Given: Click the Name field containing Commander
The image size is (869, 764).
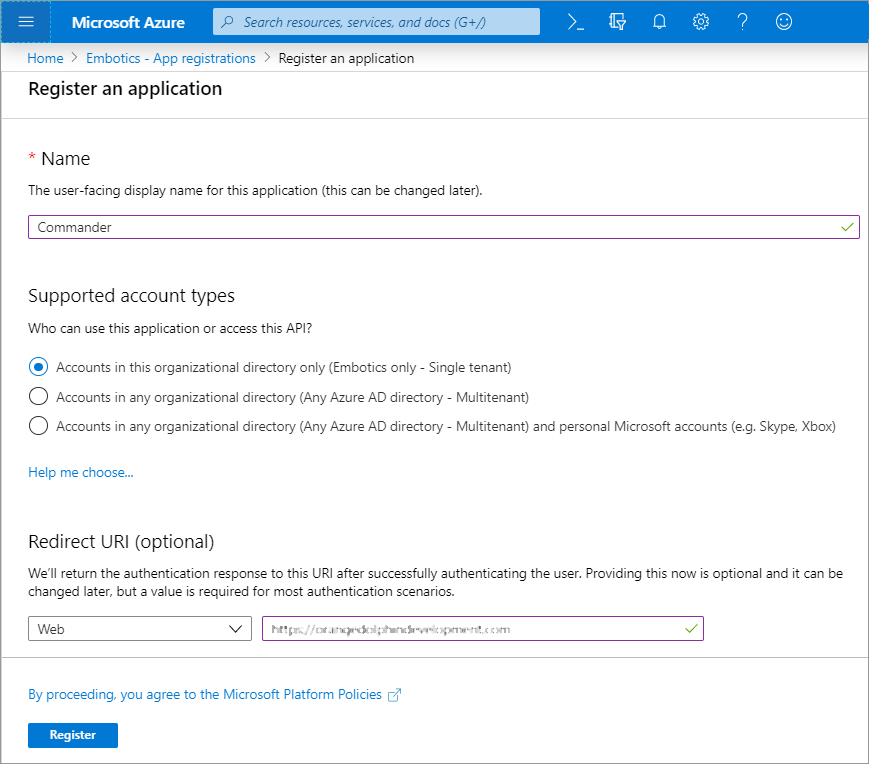Looking at the screenshot, I should pyautogui.click(x=443, y=227).
